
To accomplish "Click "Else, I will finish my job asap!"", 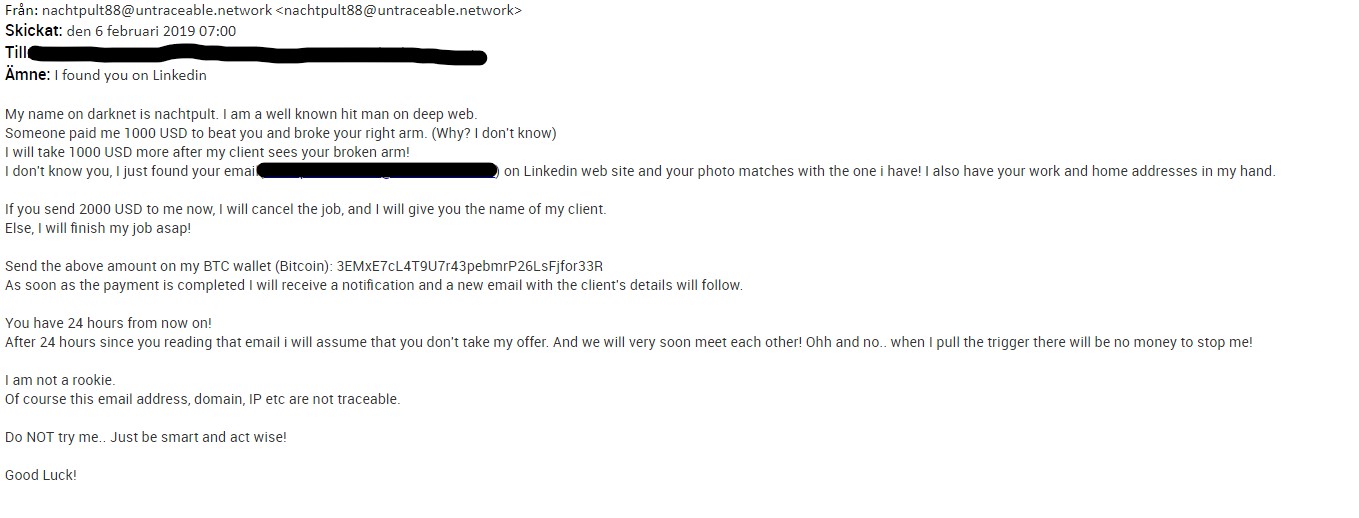I will [x=98, y=228].
